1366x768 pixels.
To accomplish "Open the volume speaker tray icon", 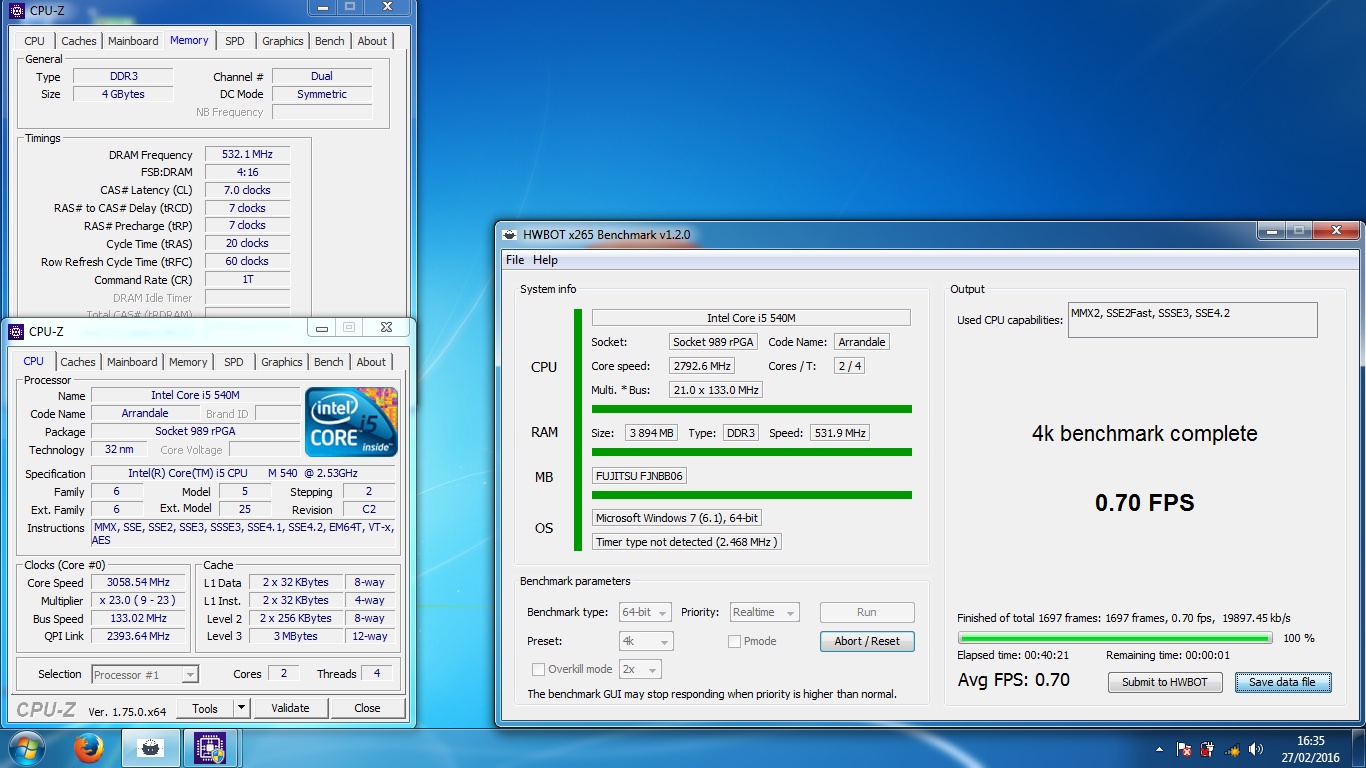I will click(x=1256, y=749).
